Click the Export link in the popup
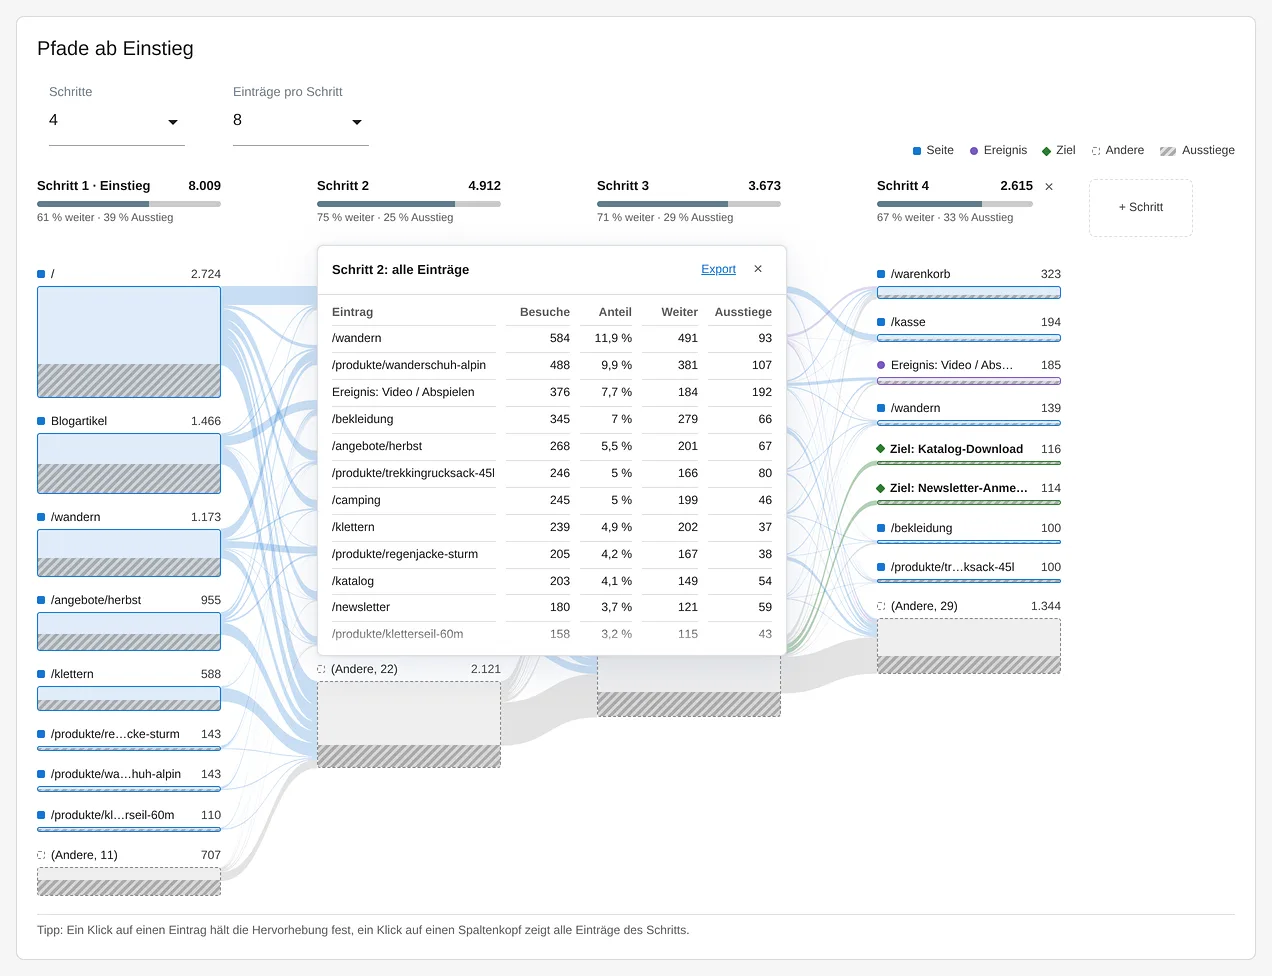 718,269
